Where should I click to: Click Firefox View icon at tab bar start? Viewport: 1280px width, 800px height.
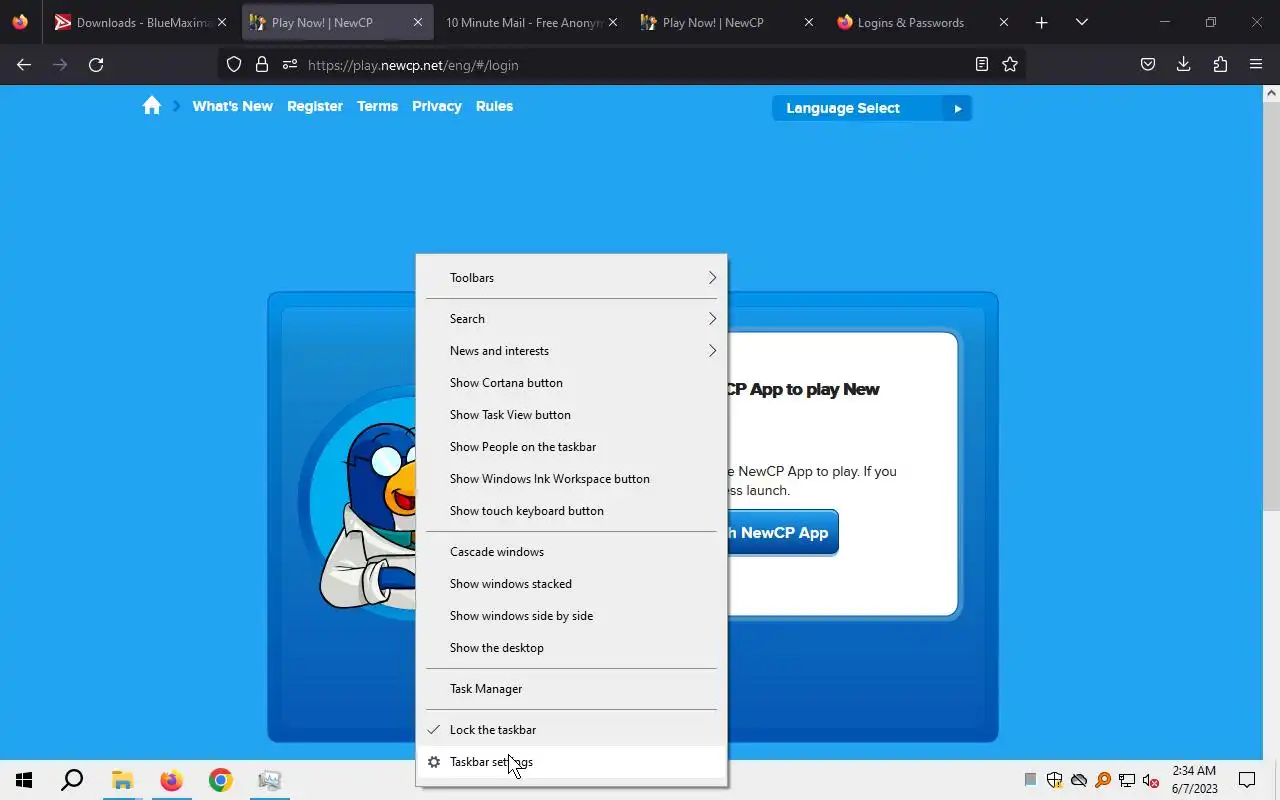(x=20, y=22)
